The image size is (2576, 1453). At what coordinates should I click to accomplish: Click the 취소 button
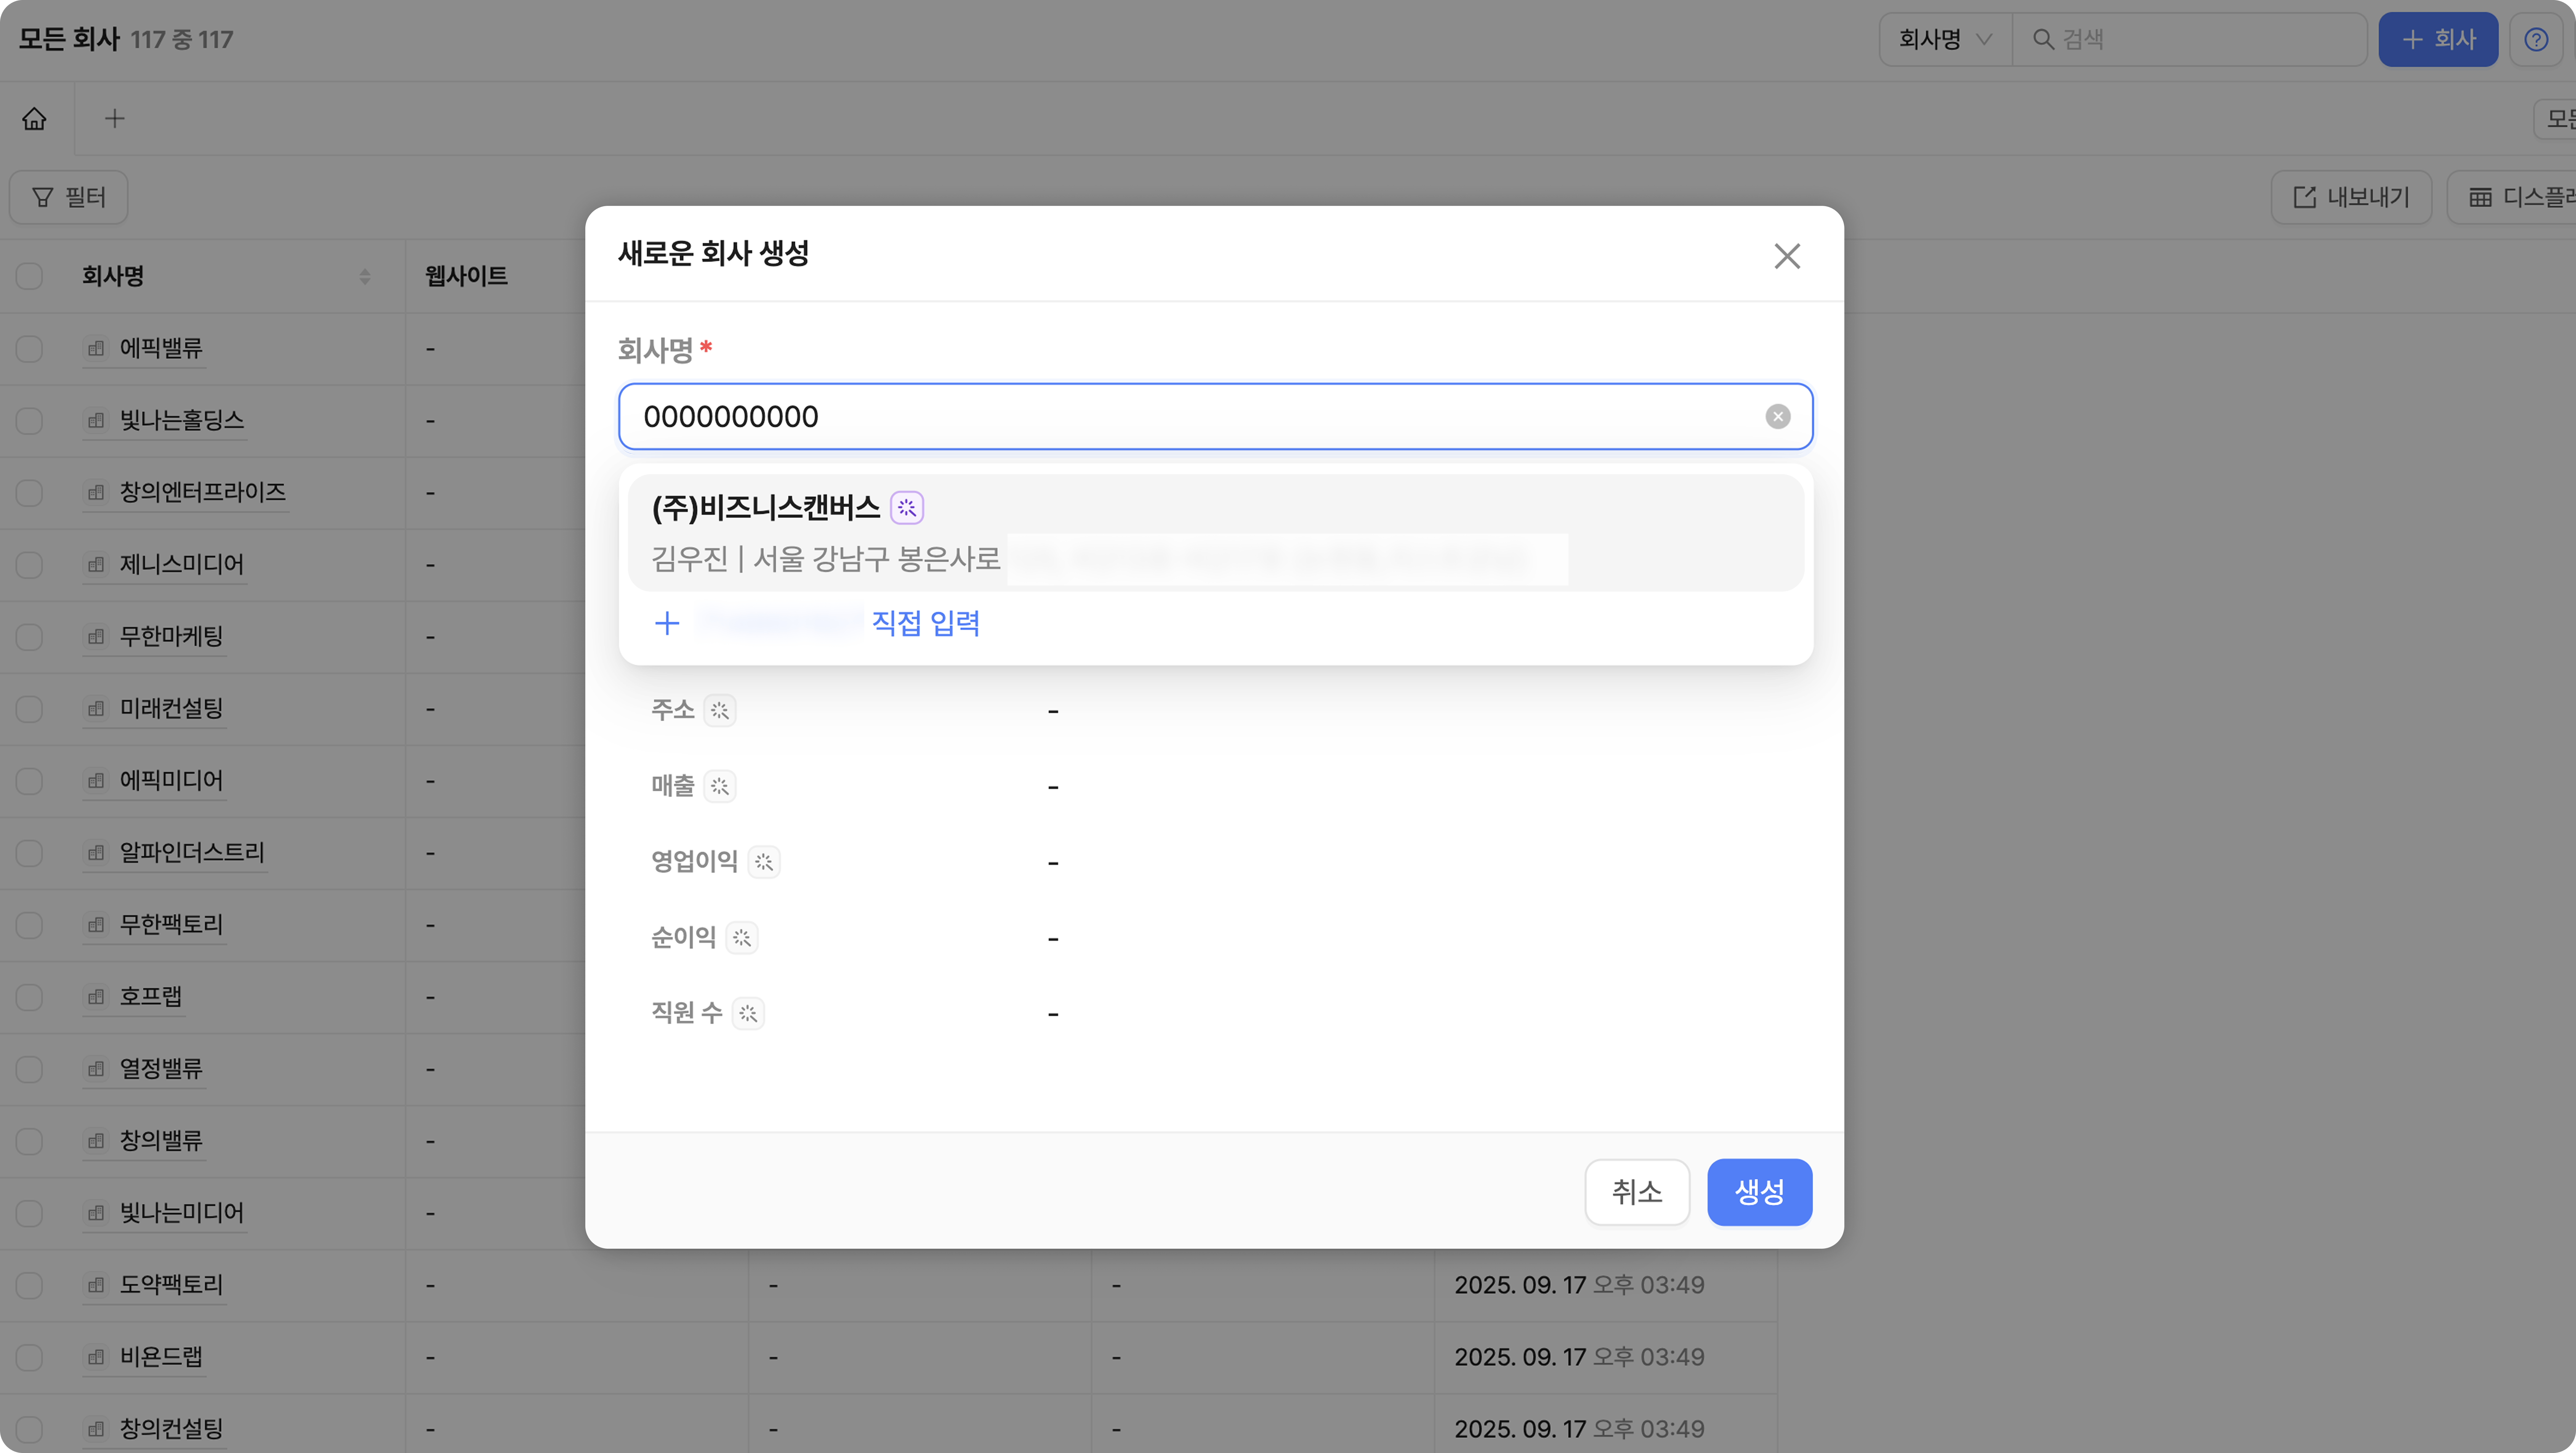click(x=1637, y=1191)
